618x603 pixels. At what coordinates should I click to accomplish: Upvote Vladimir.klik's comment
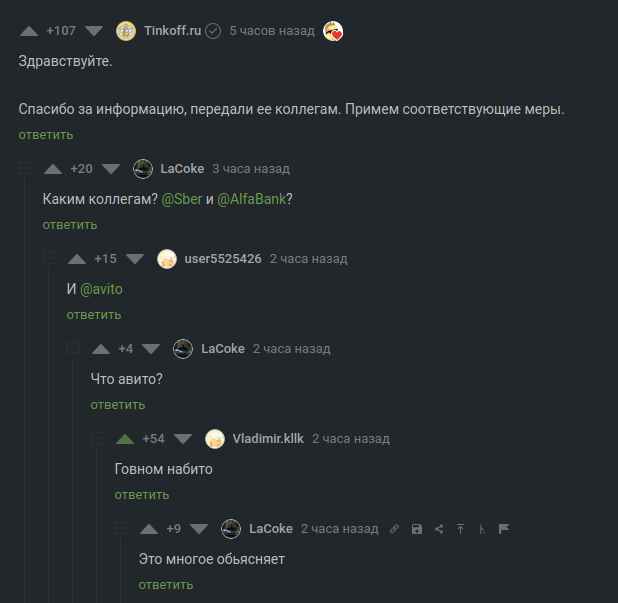[125, 439]
